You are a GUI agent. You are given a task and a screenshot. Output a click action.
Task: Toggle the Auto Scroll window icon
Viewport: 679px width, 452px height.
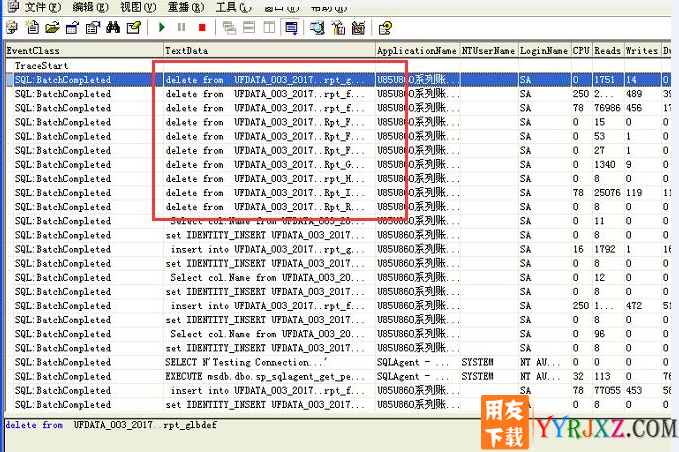291,28
